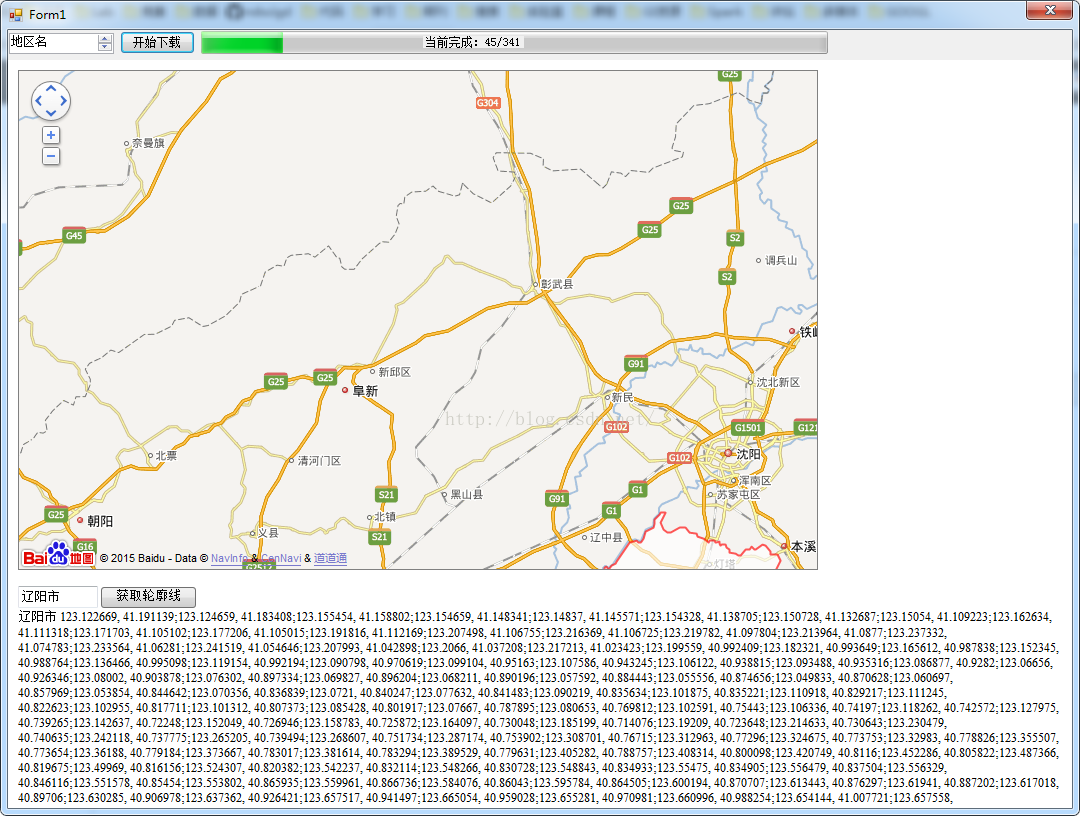The width and height of the screenshot is (1080, 816).
Task: Click the map pan down arrow
Action: [51, 113]
